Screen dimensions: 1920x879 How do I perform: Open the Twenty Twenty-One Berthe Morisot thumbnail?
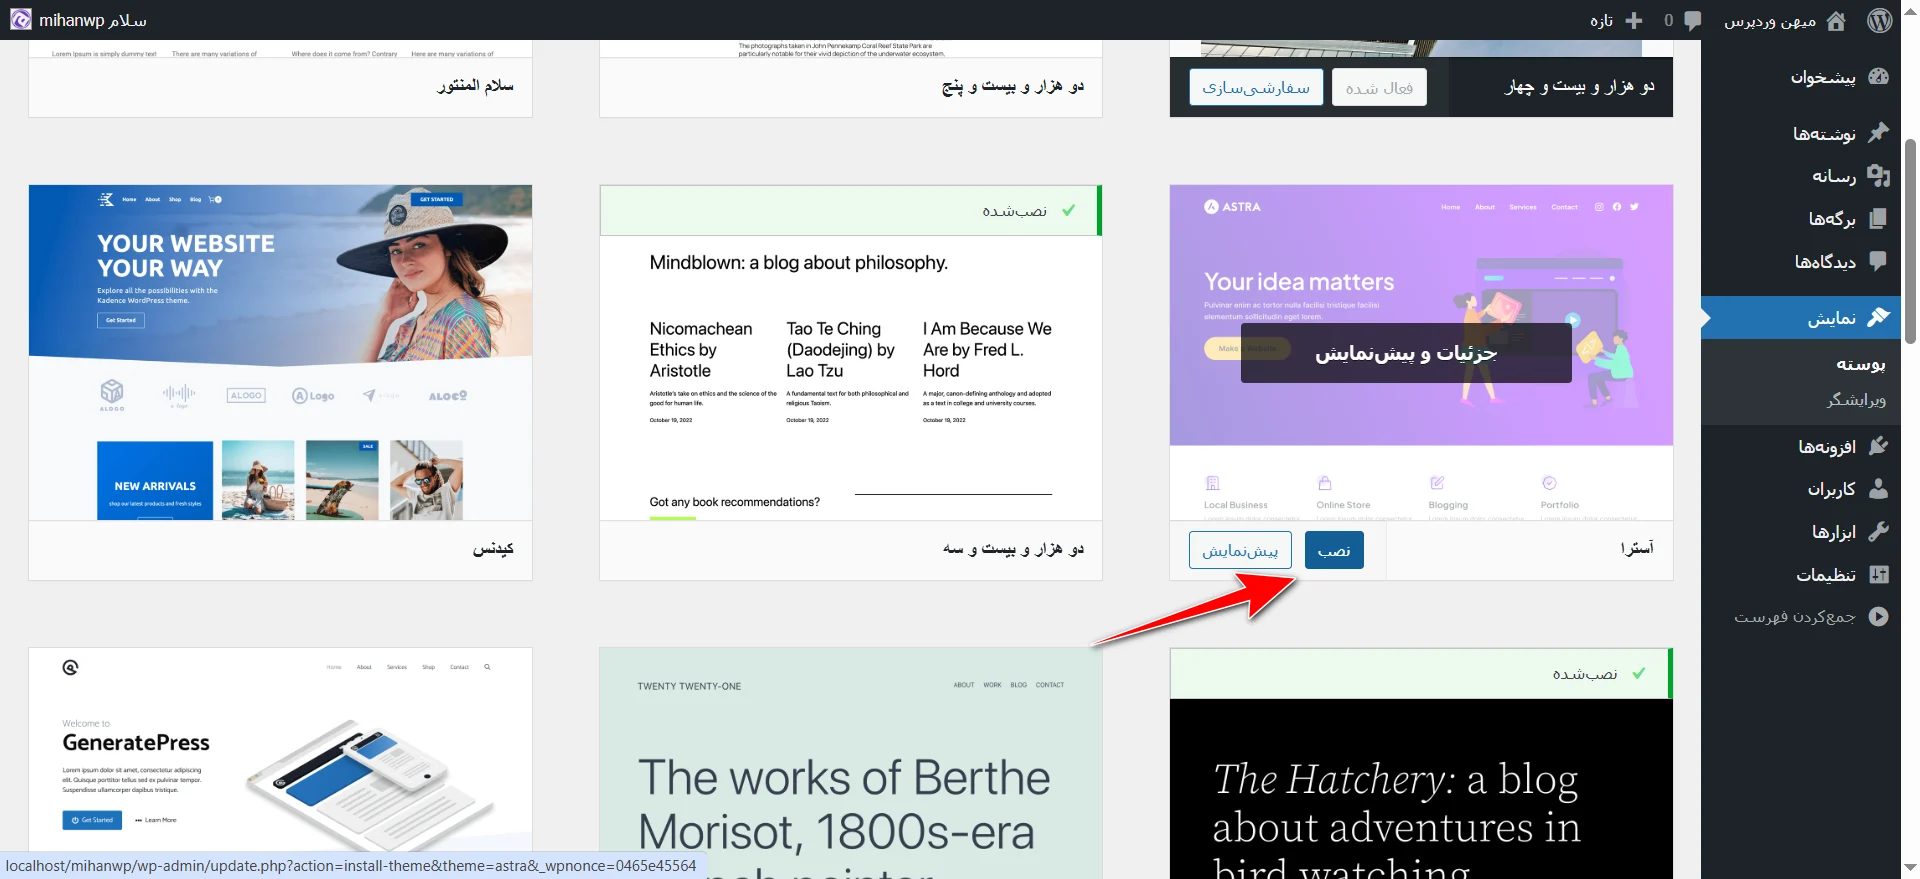(x=851, y=762)
